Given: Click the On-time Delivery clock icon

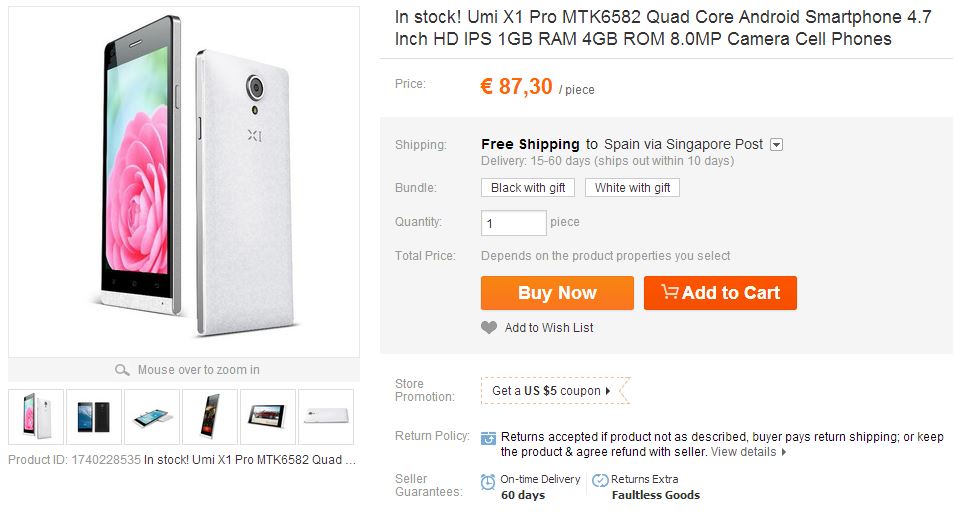Looking at the screenshot, I should pyautogui.click(x=488, y=481).
